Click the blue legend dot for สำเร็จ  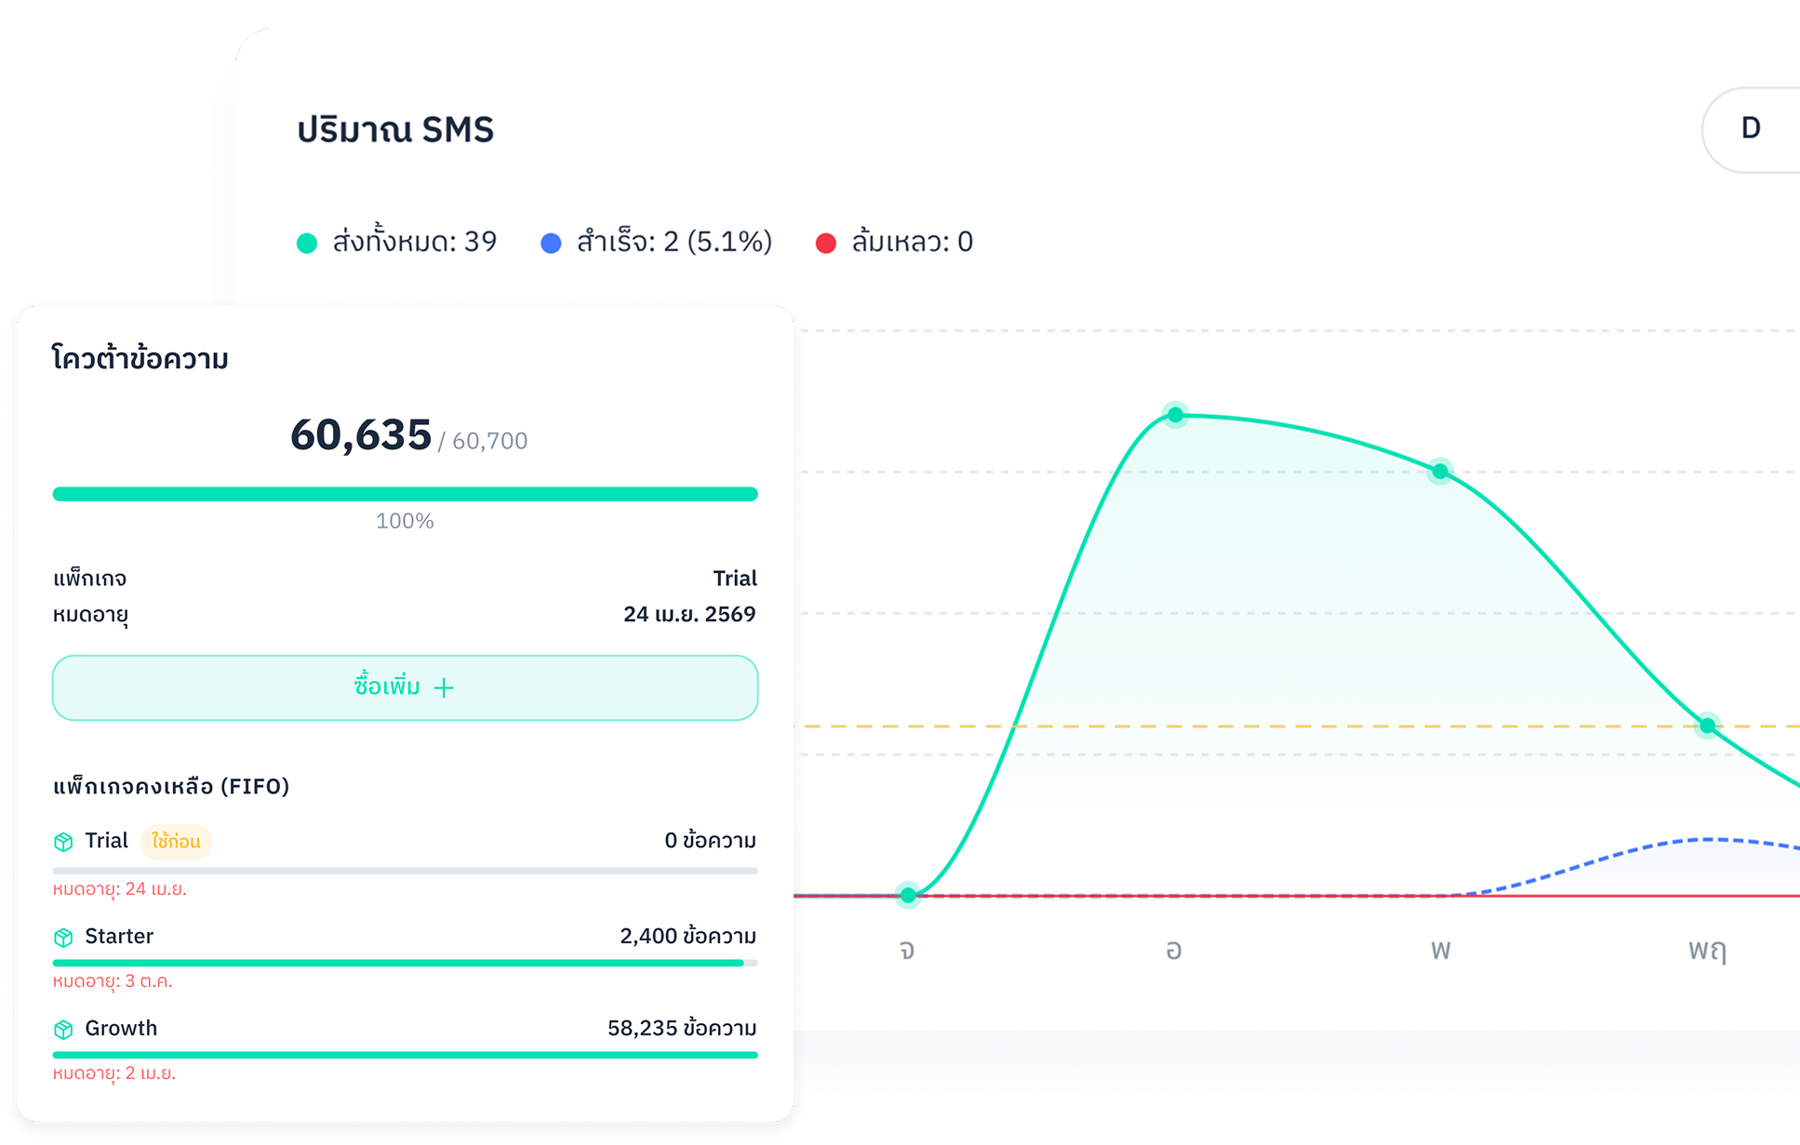pyautogui.click(x=550, y=242)
